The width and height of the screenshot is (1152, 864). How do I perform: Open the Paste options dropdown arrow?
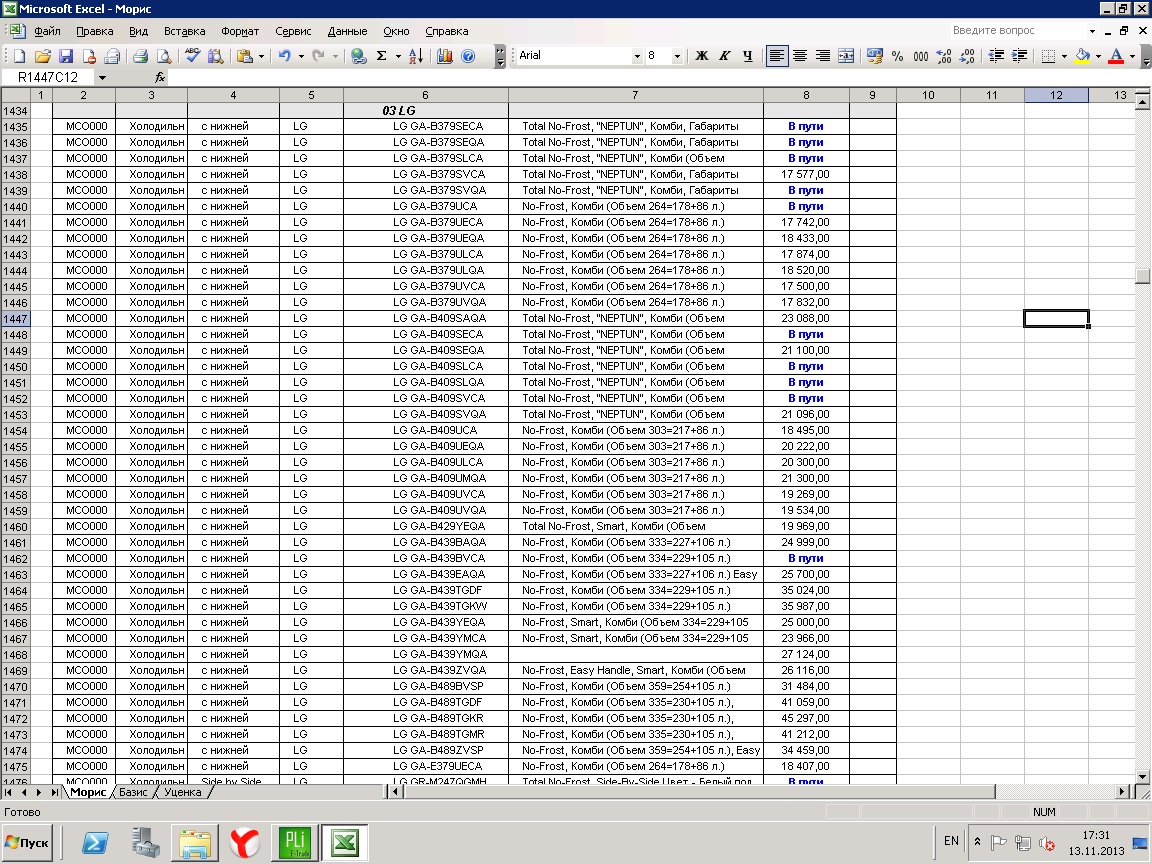coord(261,56)
